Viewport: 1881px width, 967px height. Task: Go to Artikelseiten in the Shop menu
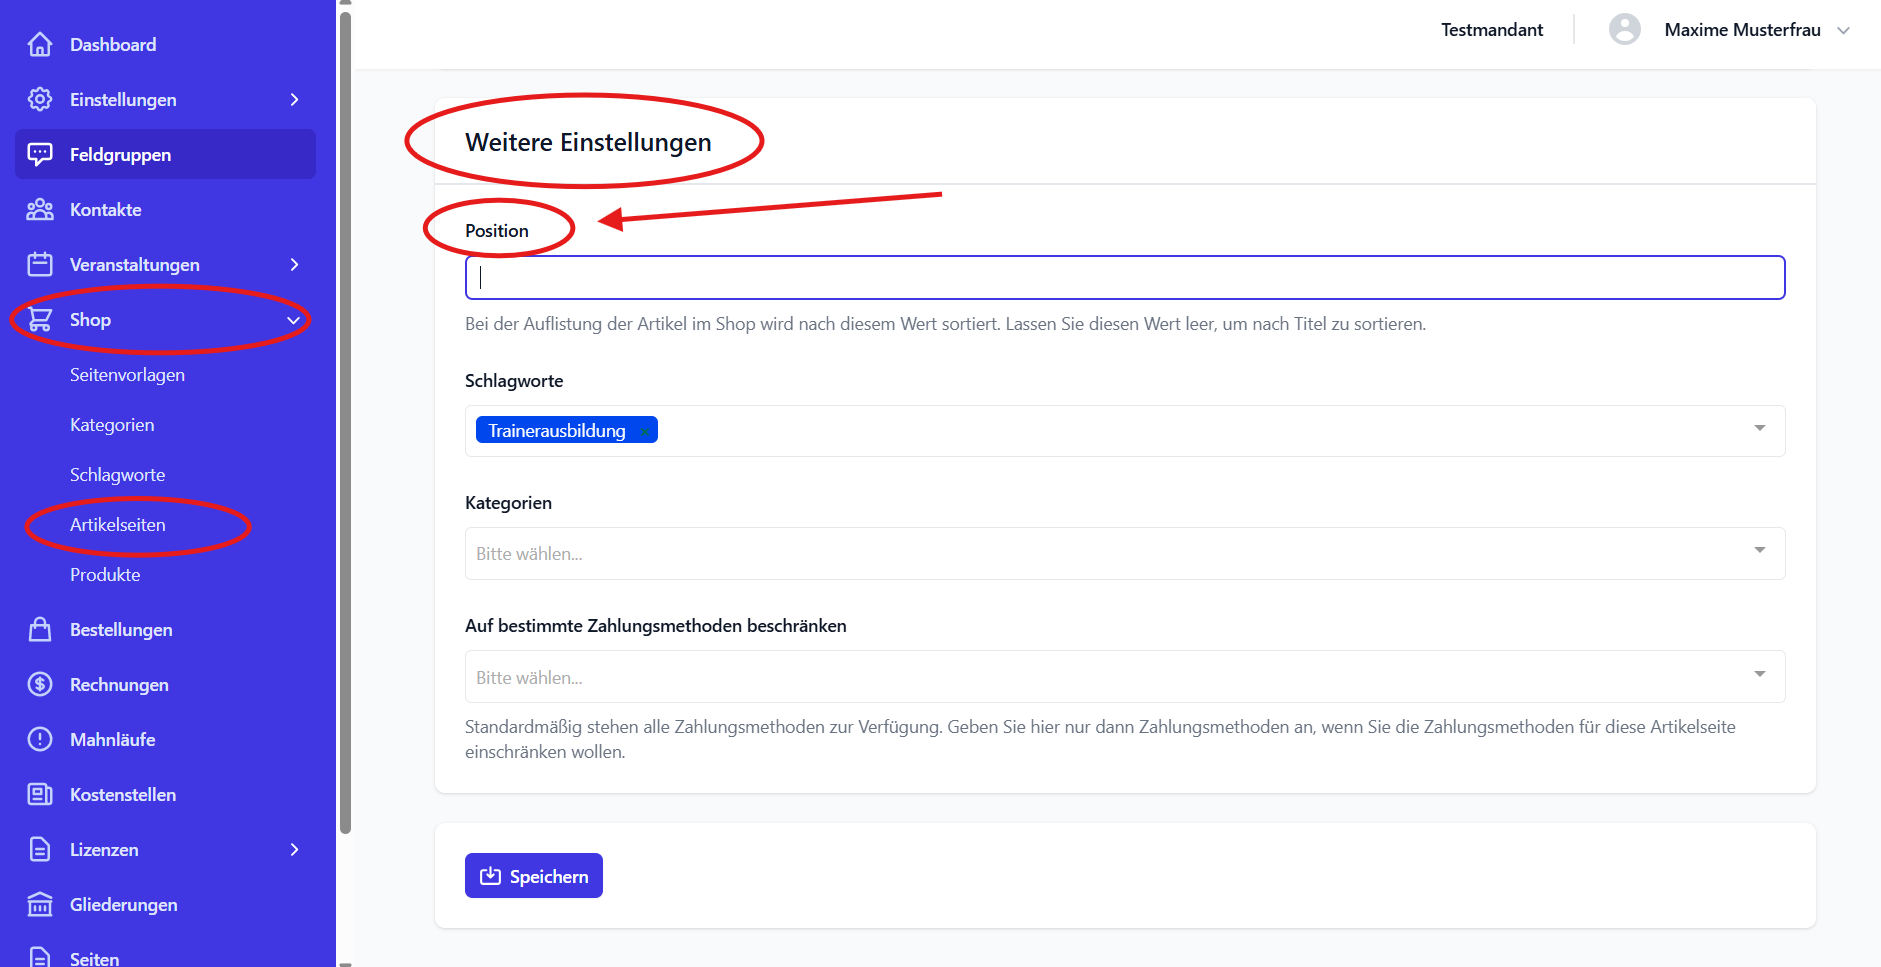(118, 525)
